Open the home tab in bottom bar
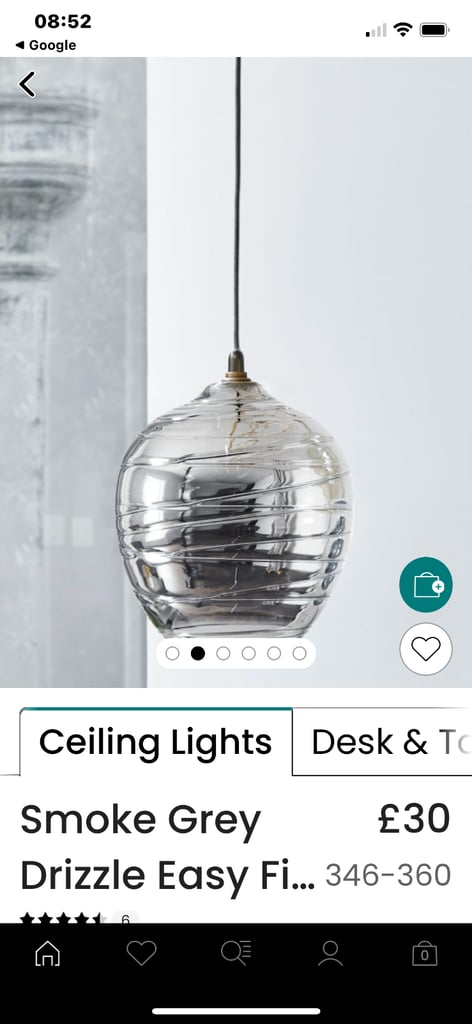 (x=47, y=953)
